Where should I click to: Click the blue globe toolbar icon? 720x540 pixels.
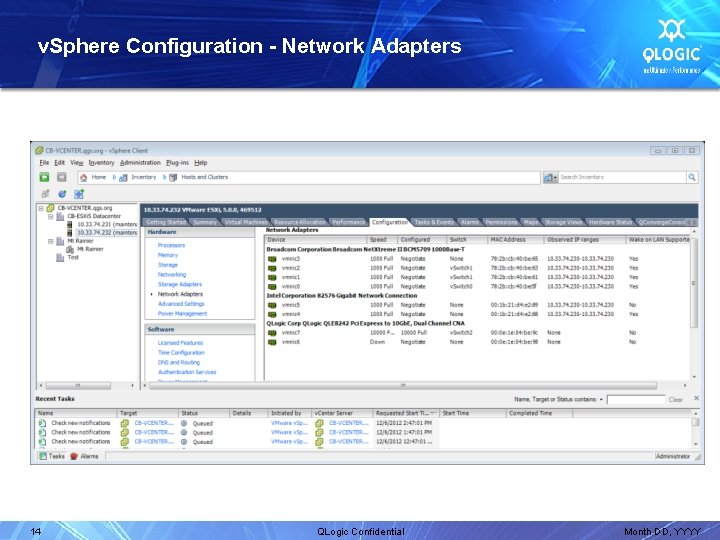tap(62, 194)
